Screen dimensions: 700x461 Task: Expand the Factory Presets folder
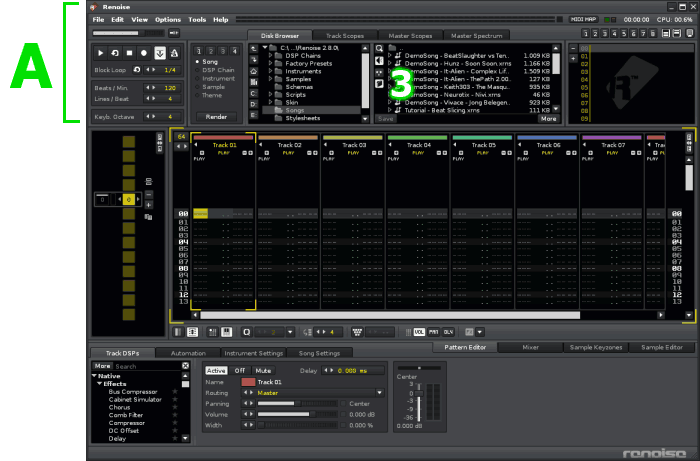click(270, 63)
